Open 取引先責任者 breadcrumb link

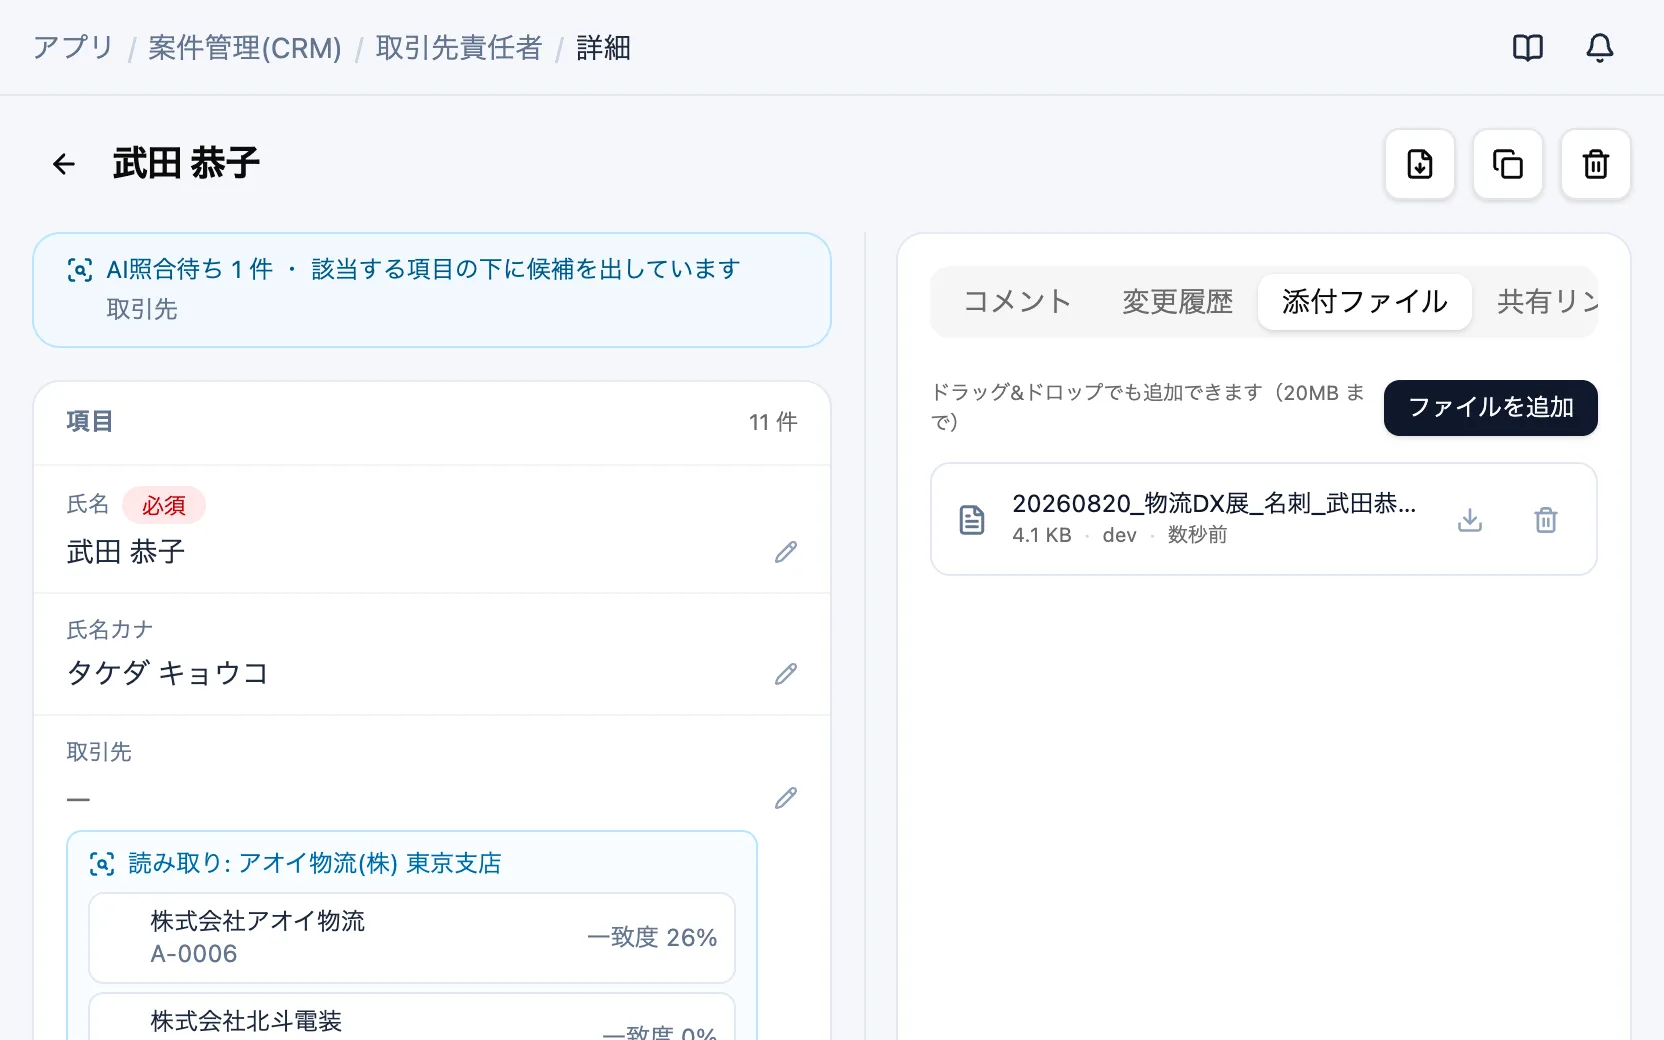(459, 48)
